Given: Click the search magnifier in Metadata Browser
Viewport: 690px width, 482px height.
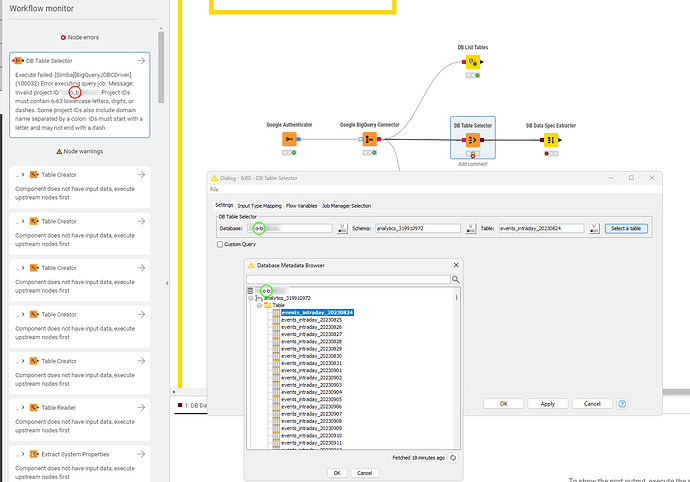Looking at the screenshot, I should (x=456, y=280).
